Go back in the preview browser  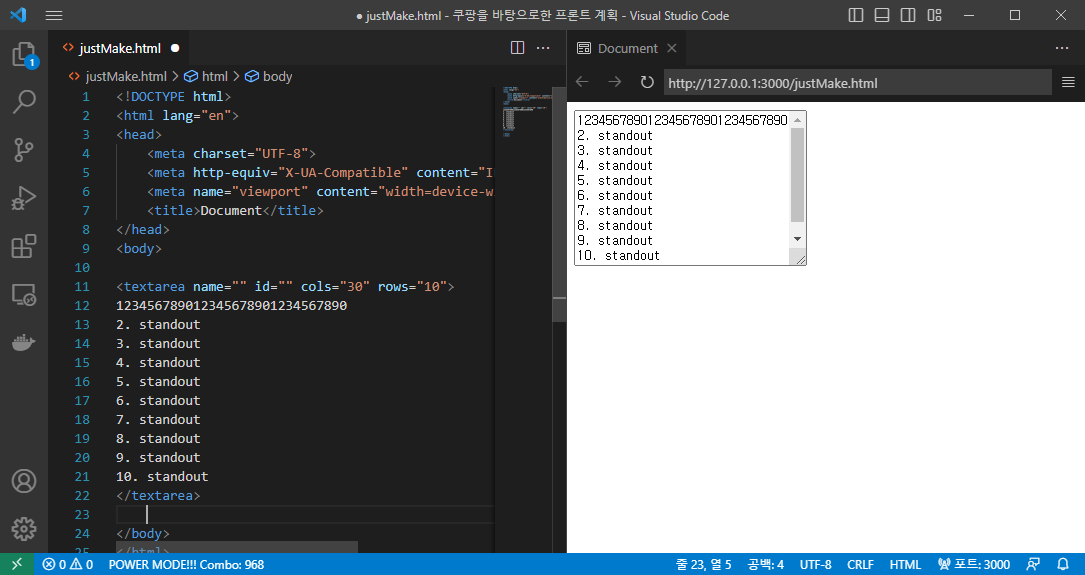point(582,82)
